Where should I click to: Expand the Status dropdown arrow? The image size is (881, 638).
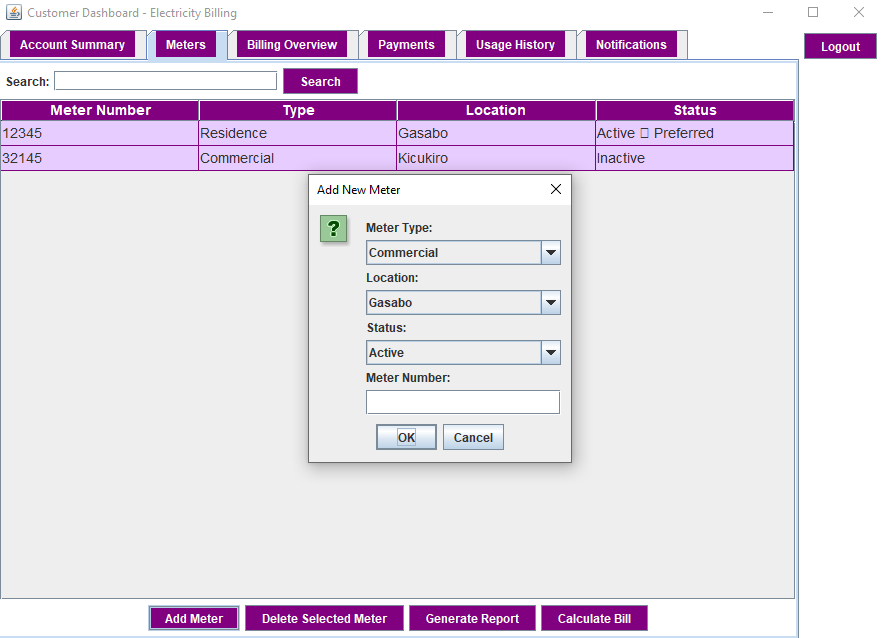tap(551, 353)
